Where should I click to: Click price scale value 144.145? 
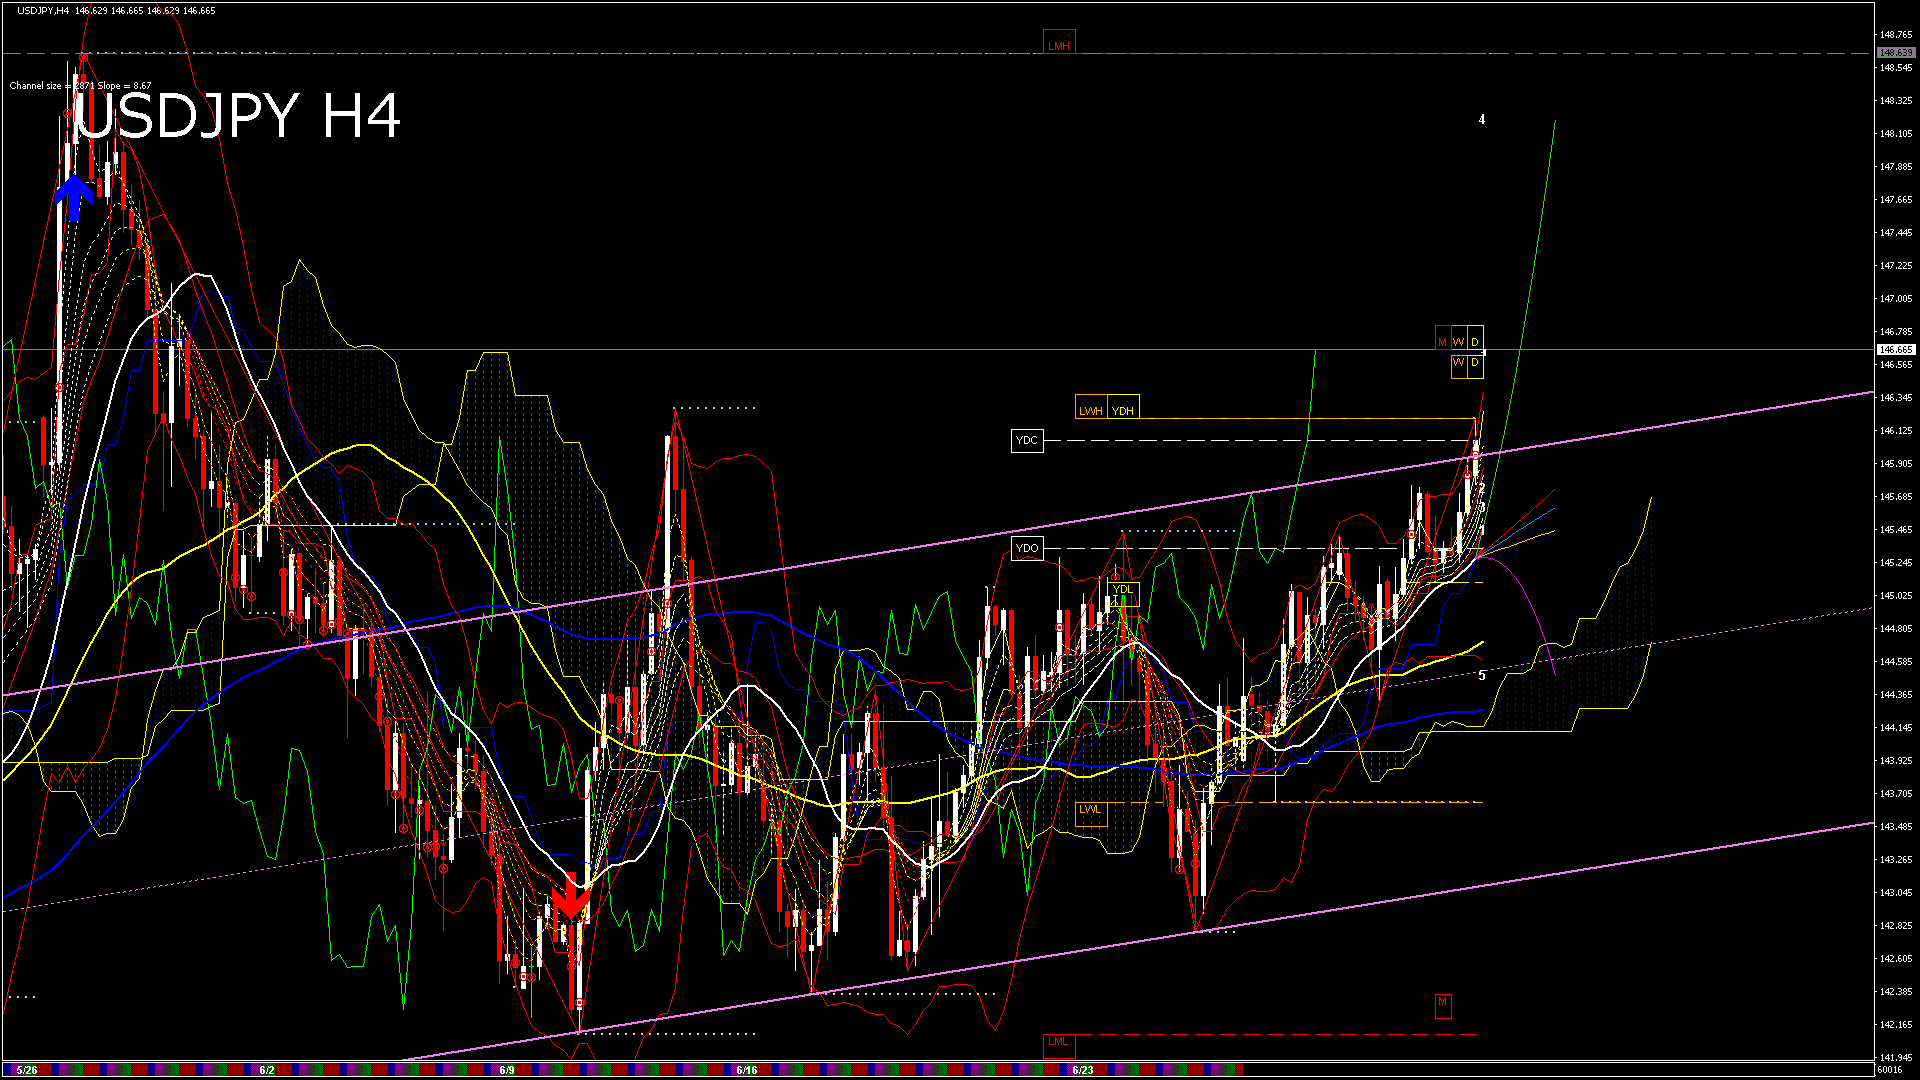click(x=1896, y=728)
